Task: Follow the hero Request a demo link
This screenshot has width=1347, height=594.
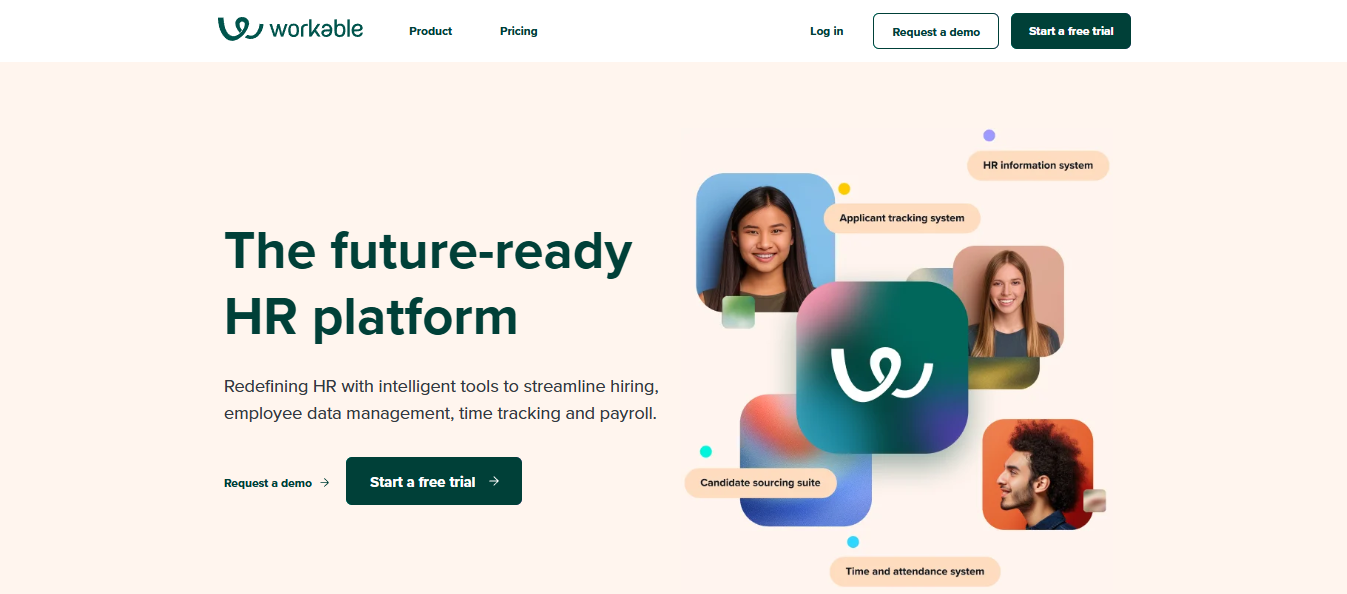Action: 268,483
